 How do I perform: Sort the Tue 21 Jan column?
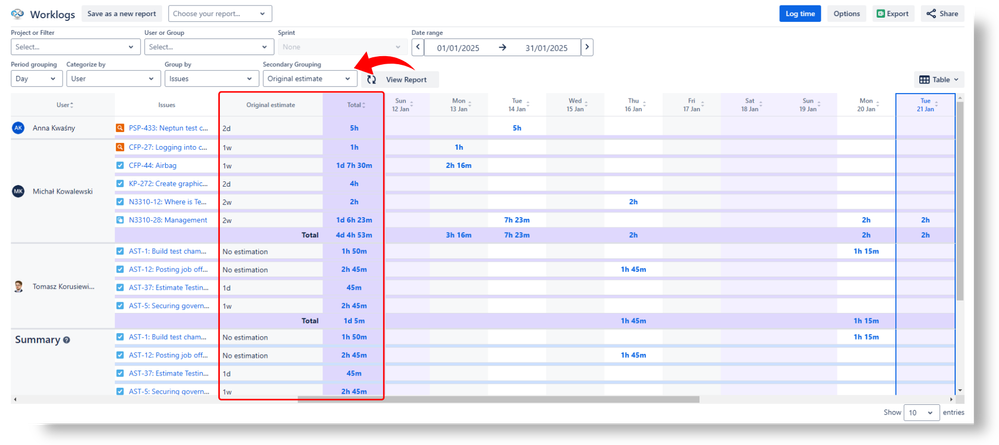click(x=937, y=105)
